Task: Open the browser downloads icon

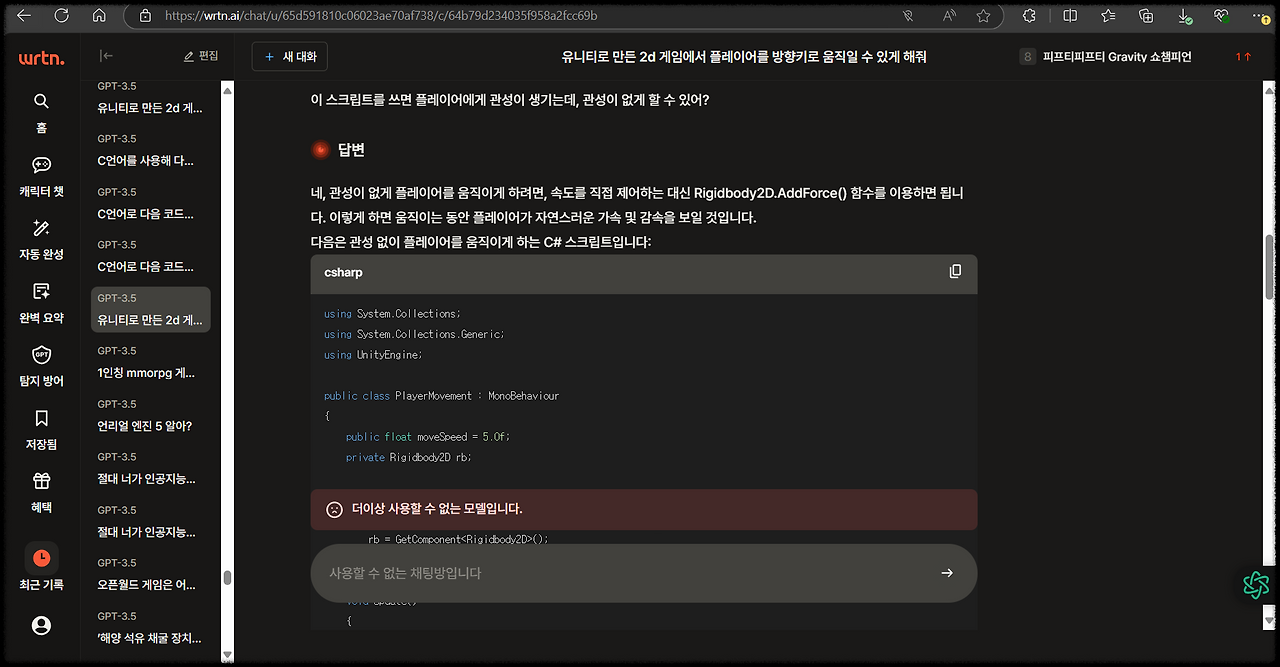Action: click(x=1185, y=16)
